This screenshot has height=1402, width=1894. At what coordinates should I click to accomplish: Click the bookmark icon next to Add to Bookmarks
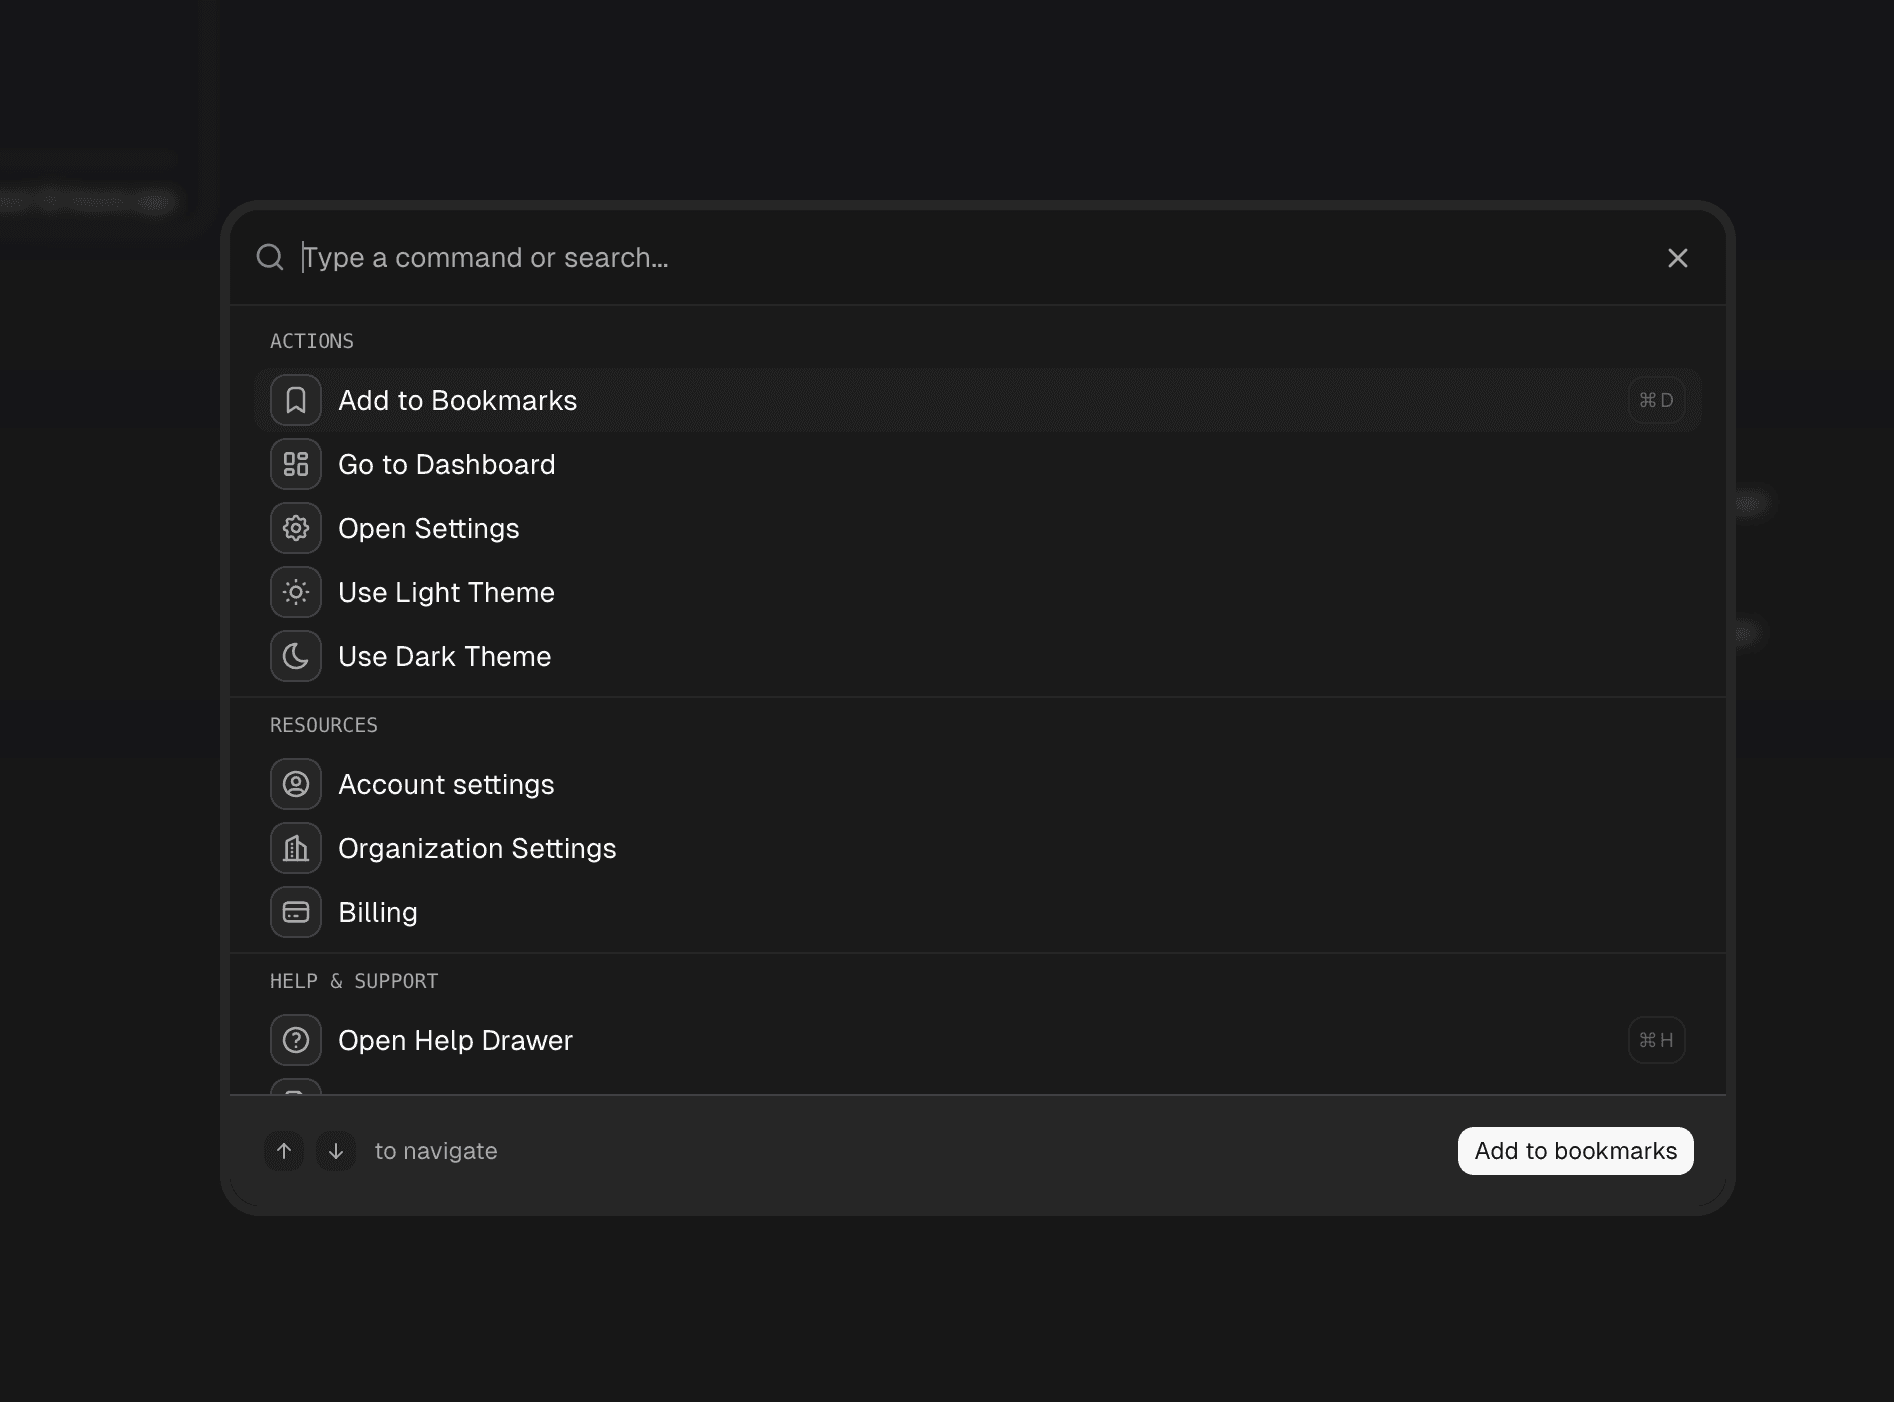295,400
